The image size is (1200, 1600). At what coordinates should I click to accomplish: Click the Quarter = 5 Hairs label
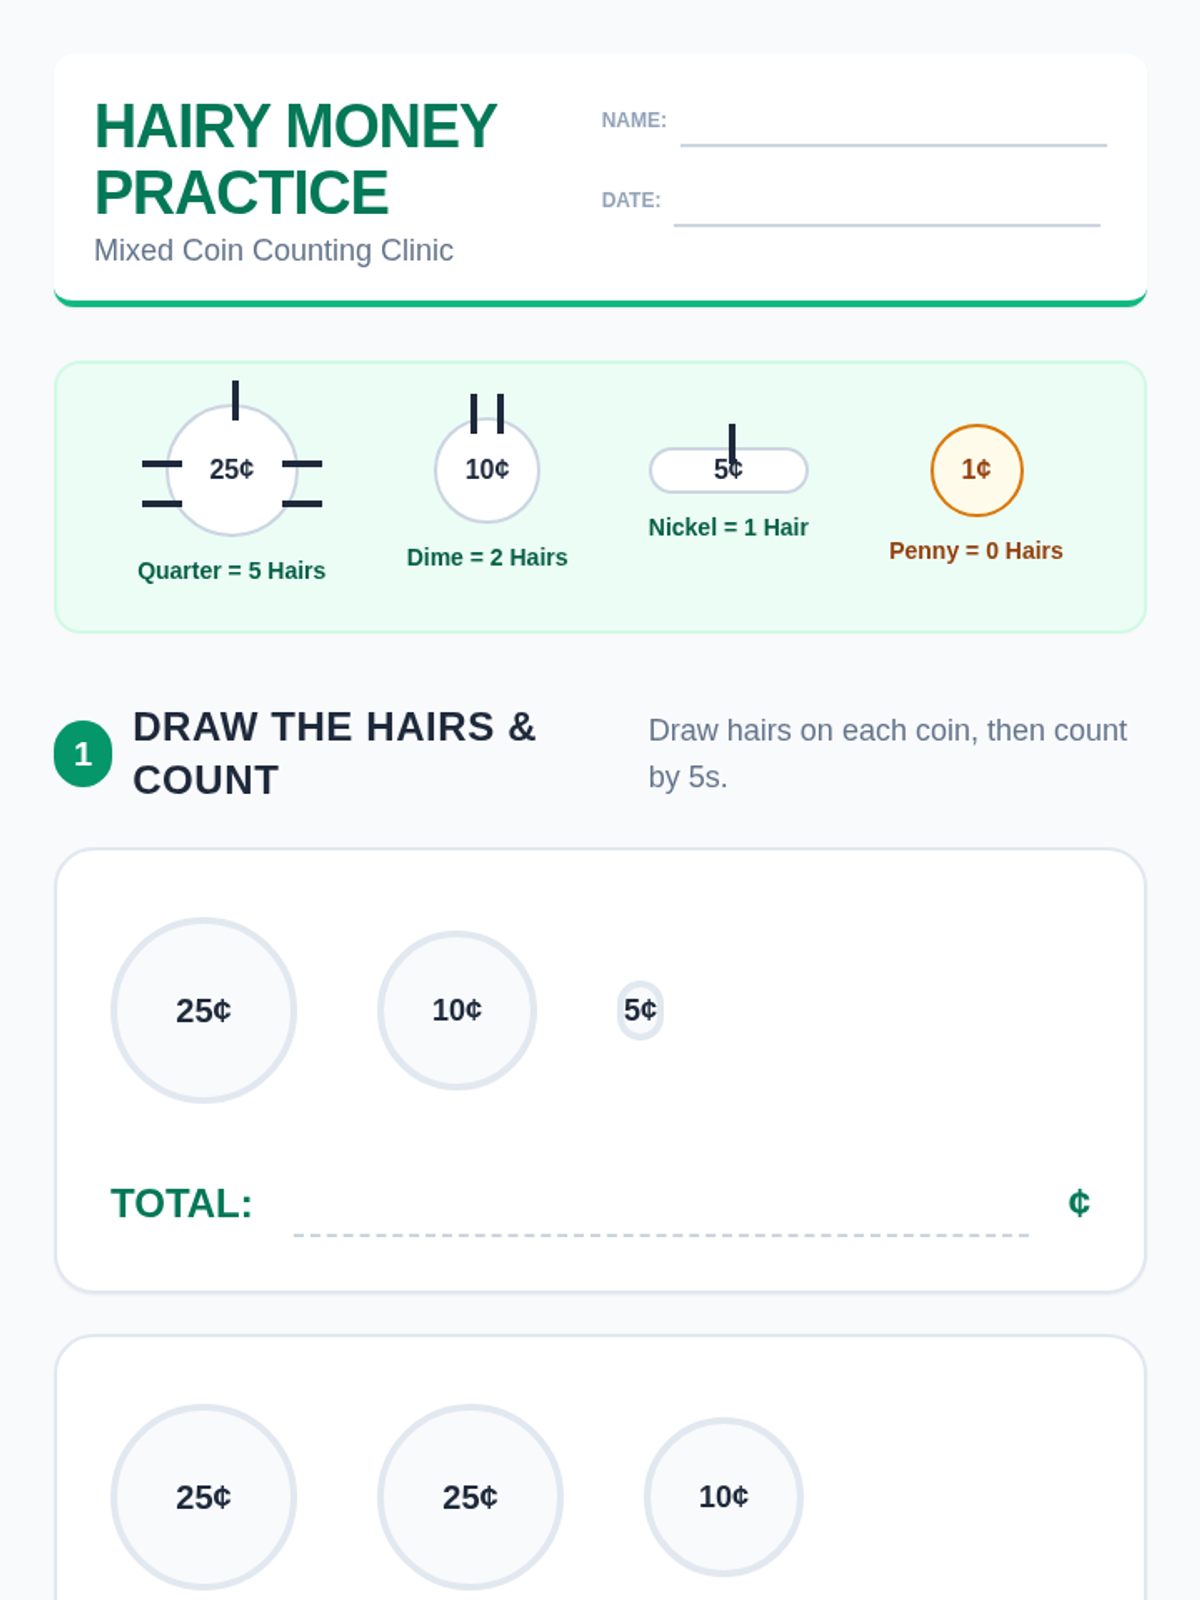point(232,571)
